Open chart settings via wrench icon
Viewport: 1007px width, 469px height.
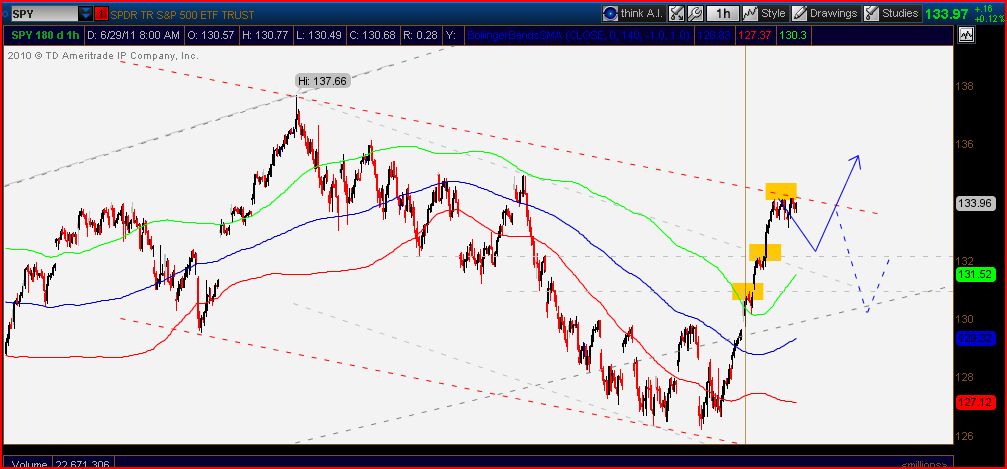click(x=695, y=13)
